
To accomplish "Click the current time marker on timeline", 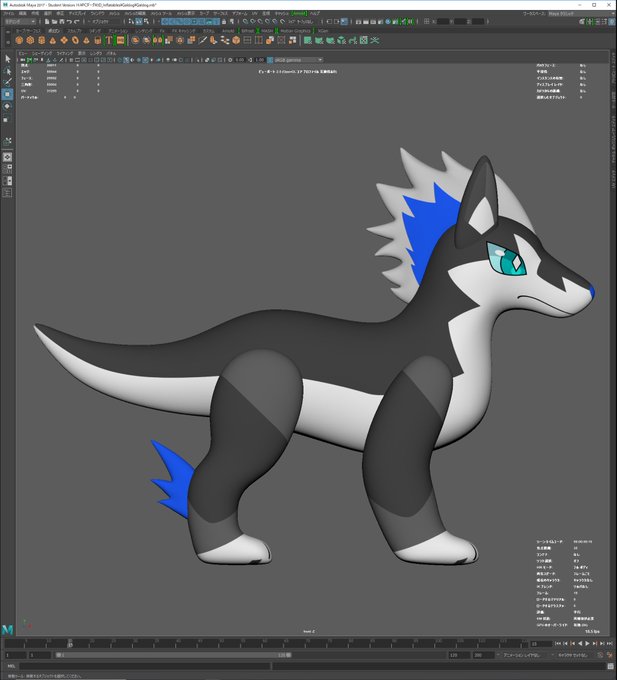I will click(x=70, y=643).
